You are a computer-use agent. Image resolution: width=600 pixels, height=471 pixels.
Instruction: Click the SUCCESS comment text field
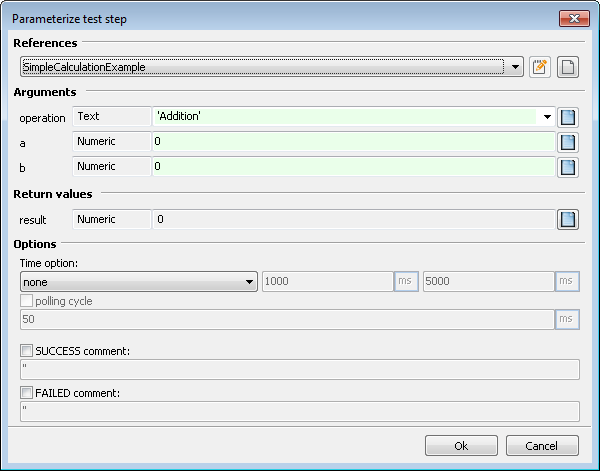[300, 369]
